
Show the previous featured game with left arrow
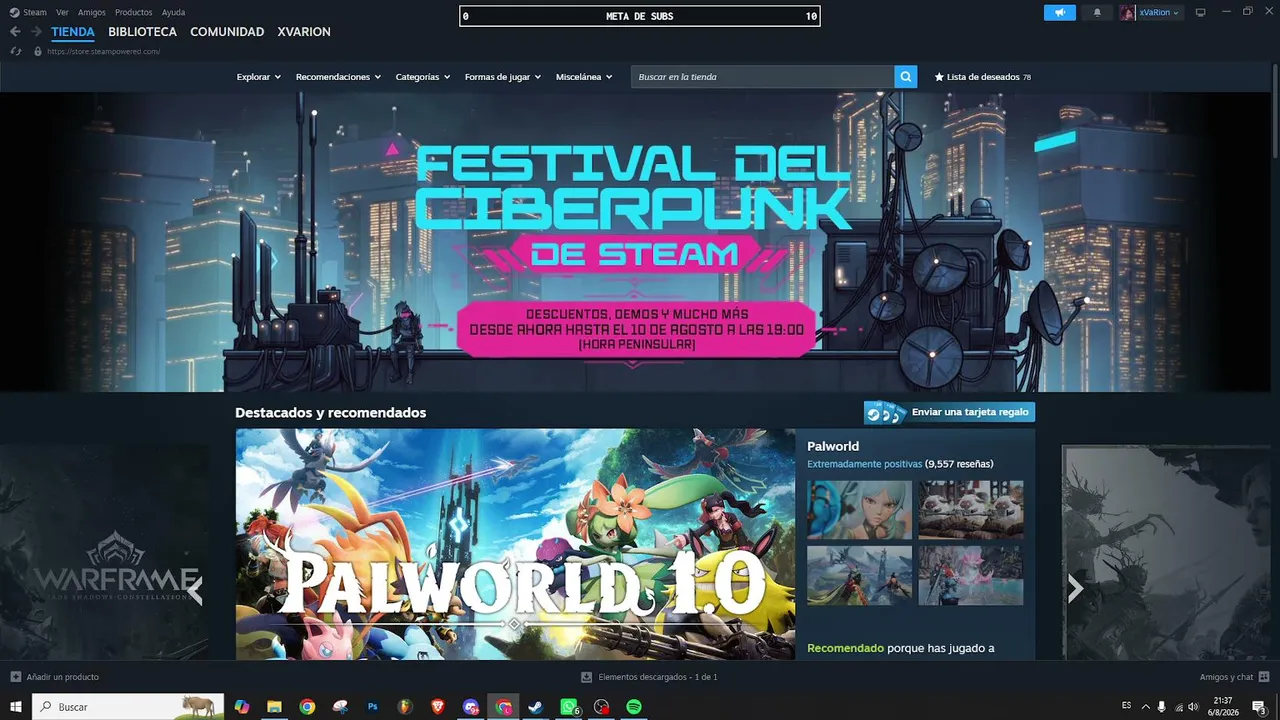pos(195,589)
